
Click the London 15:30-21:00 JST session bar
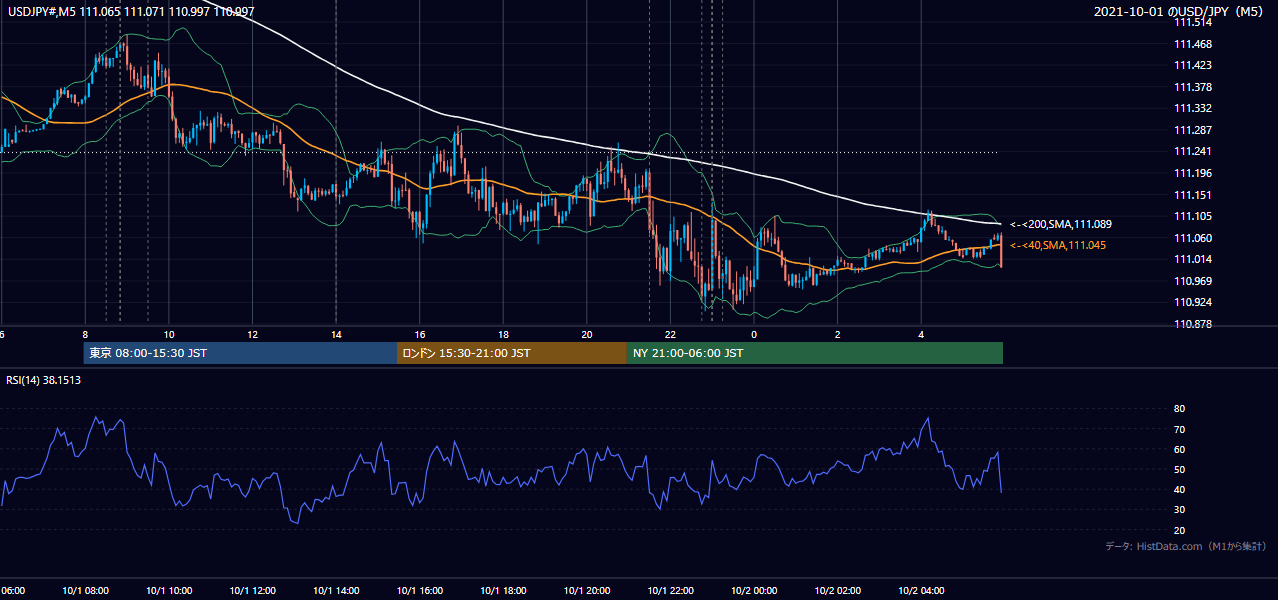[x=512, y=353]
